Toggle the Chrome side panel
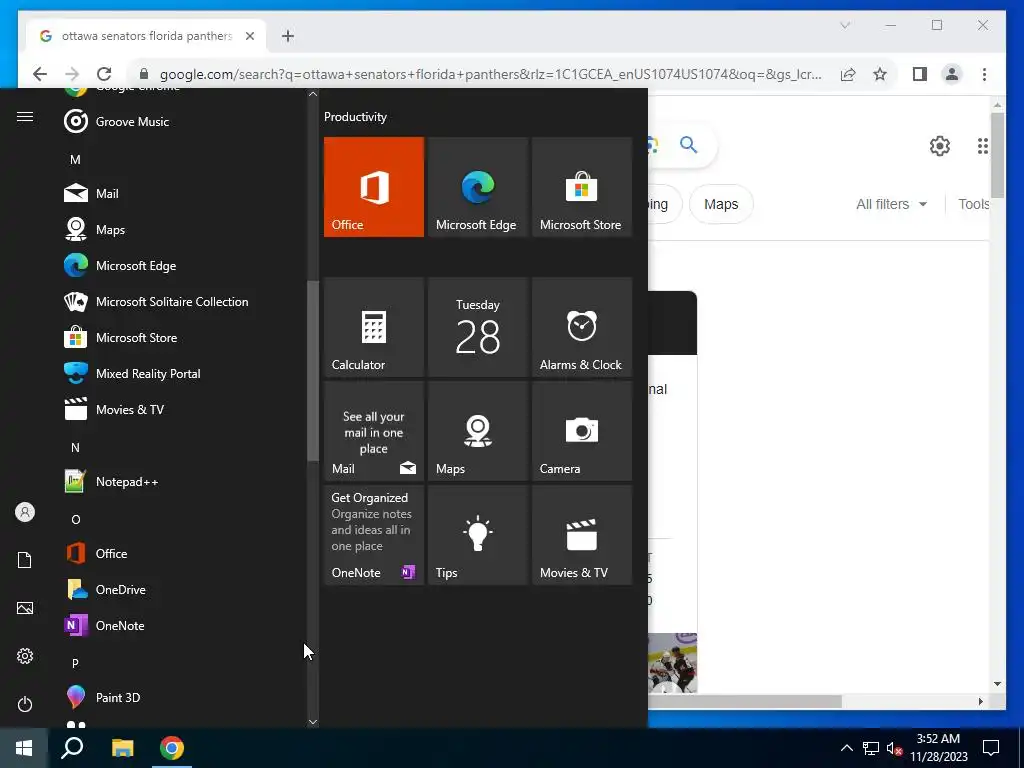1024x768 pixels. point(920,74)
